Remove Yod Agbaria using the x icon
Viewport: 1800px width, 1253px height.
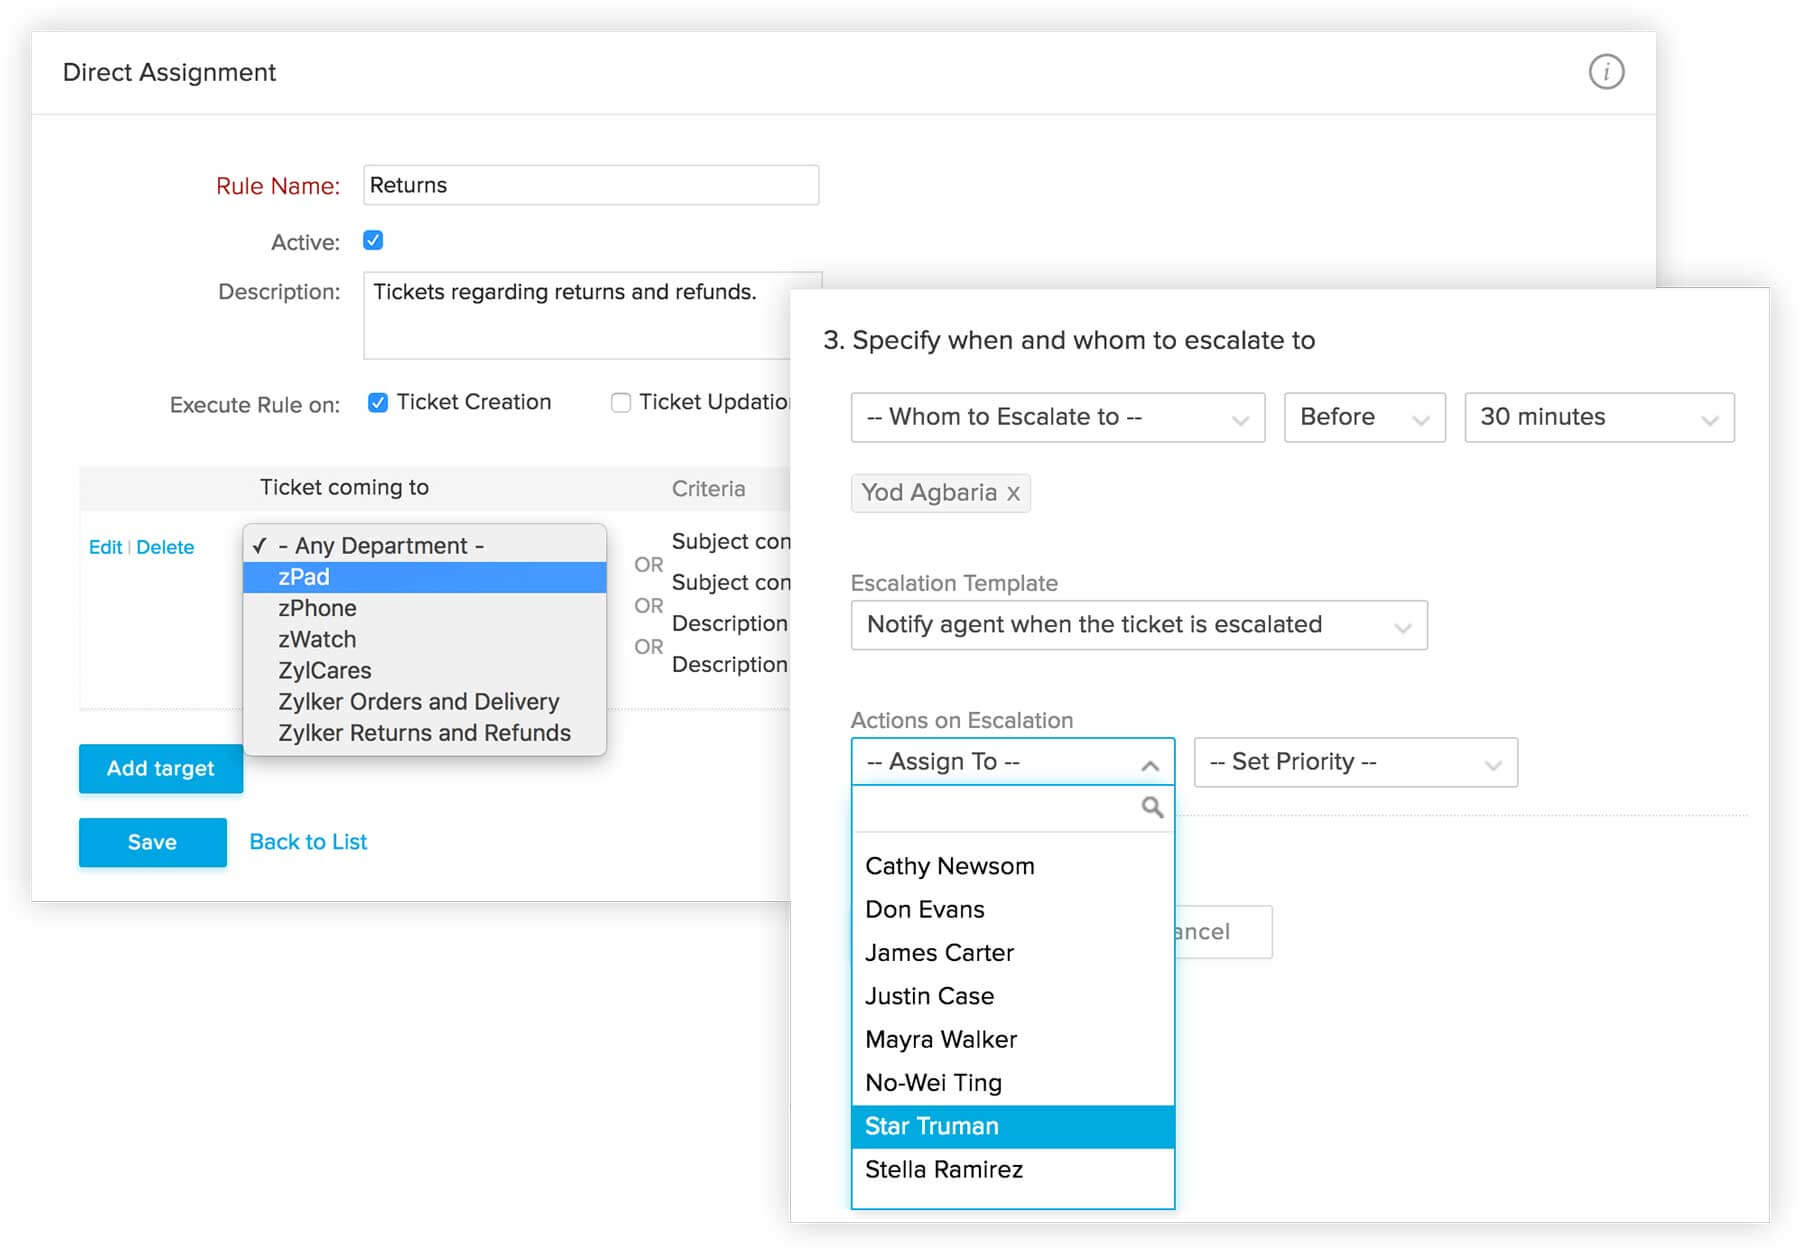click(x=1013, y=493)
